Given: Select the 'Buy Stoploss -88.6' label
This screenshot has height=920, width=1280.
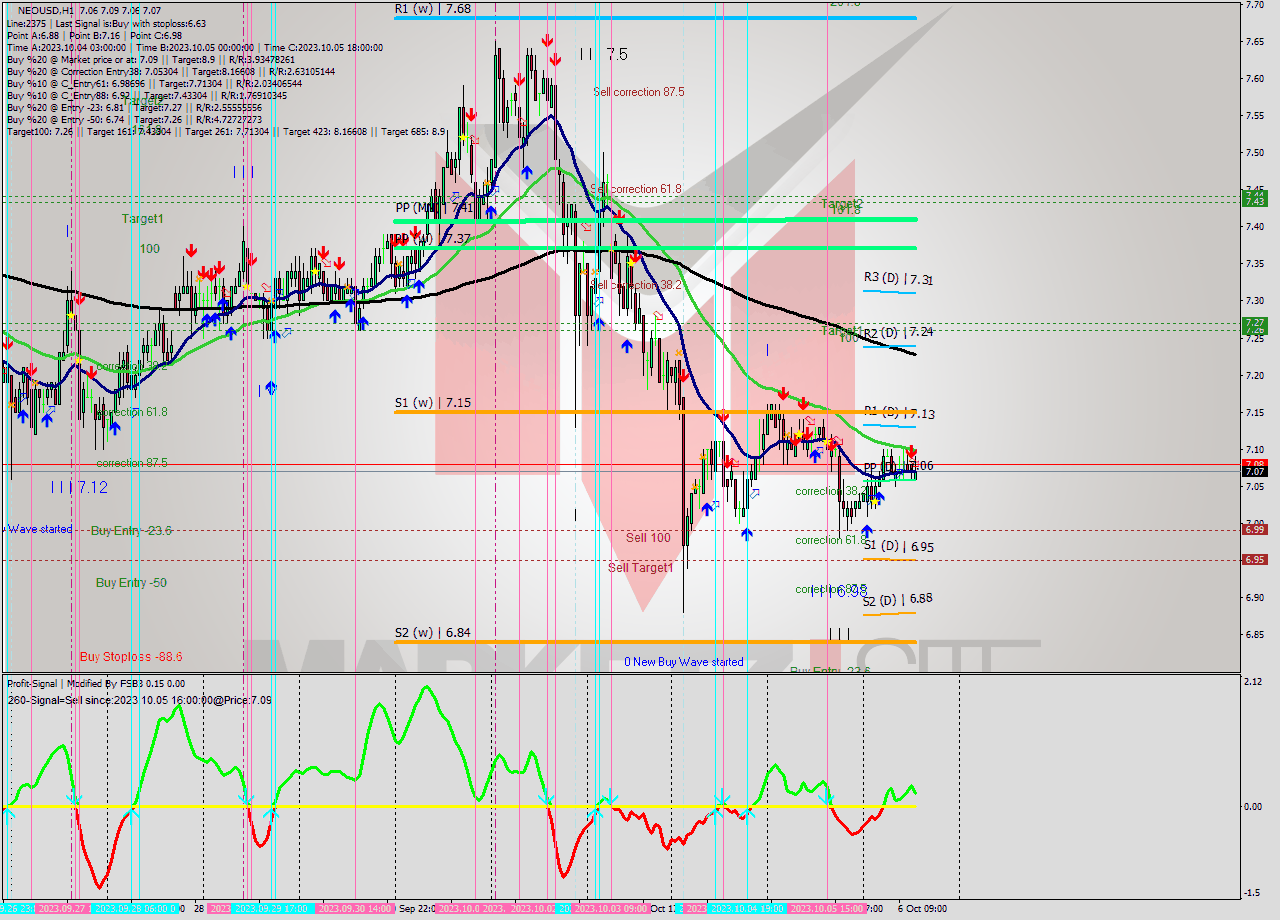Looking at the screenshot, I should (x=131, y=657).
